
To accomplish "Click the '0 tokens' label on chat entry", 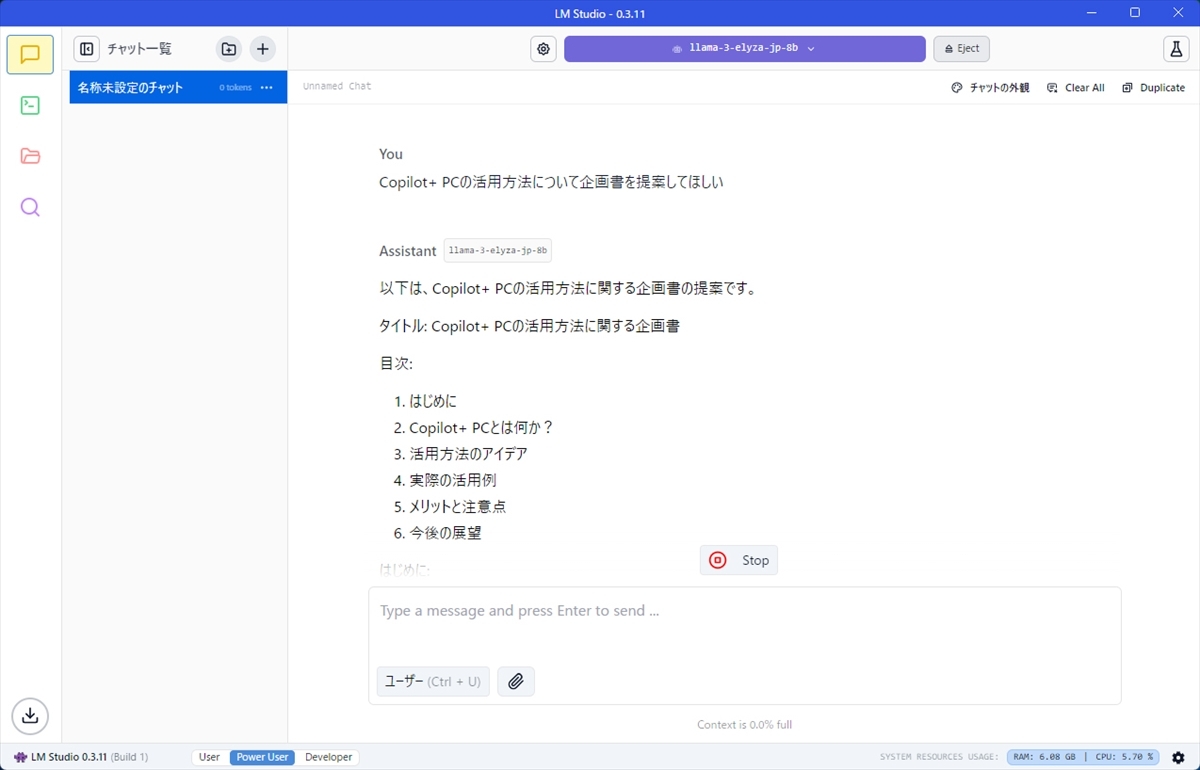I will click(x=236, y=88).
